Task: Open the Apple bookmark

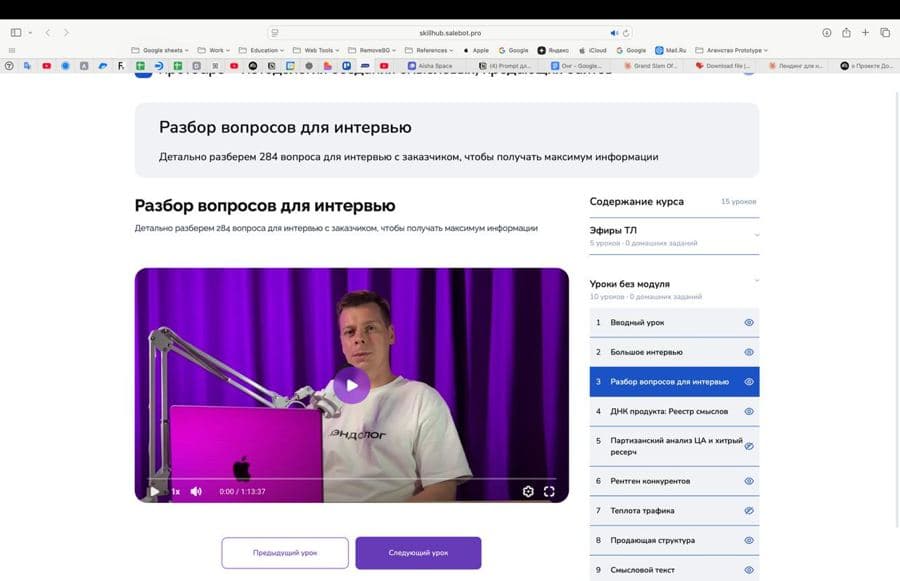Action: [476, 51]
